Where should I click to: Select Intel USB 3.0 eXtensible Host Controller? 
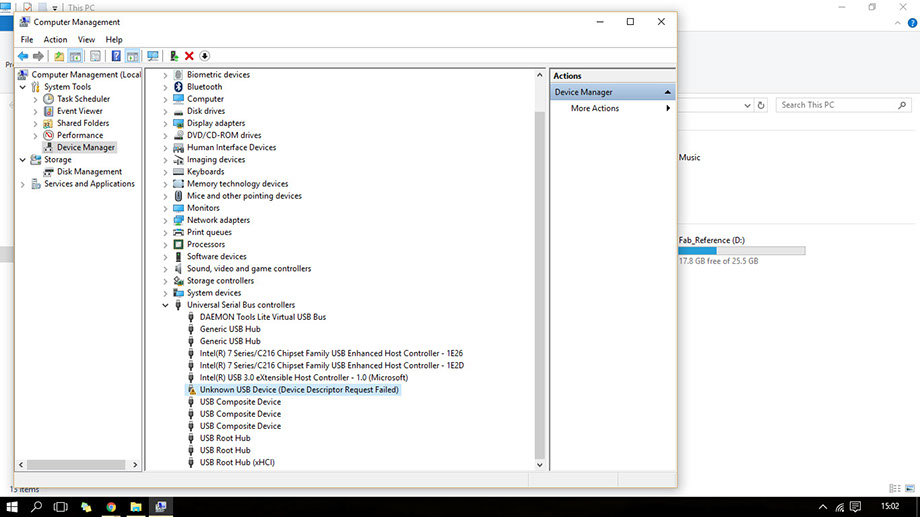pyautogui.click(x=303, y=377)
